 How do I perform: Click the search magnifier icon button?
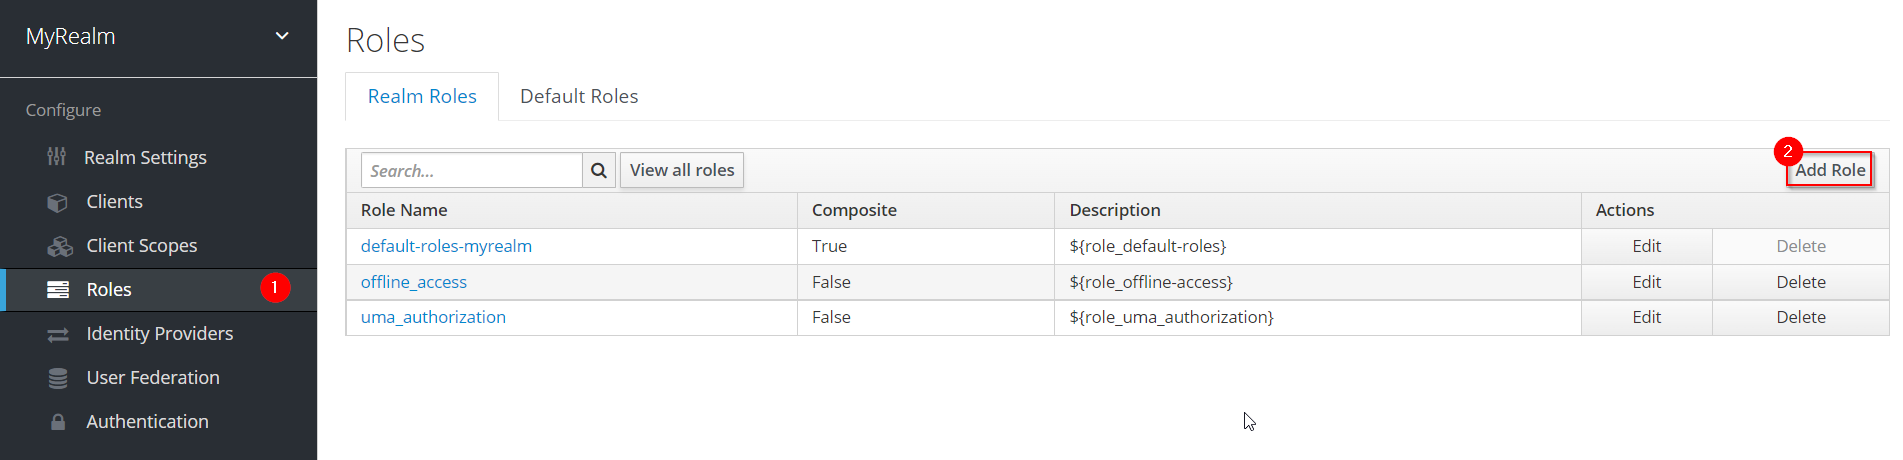coord(598,171)
